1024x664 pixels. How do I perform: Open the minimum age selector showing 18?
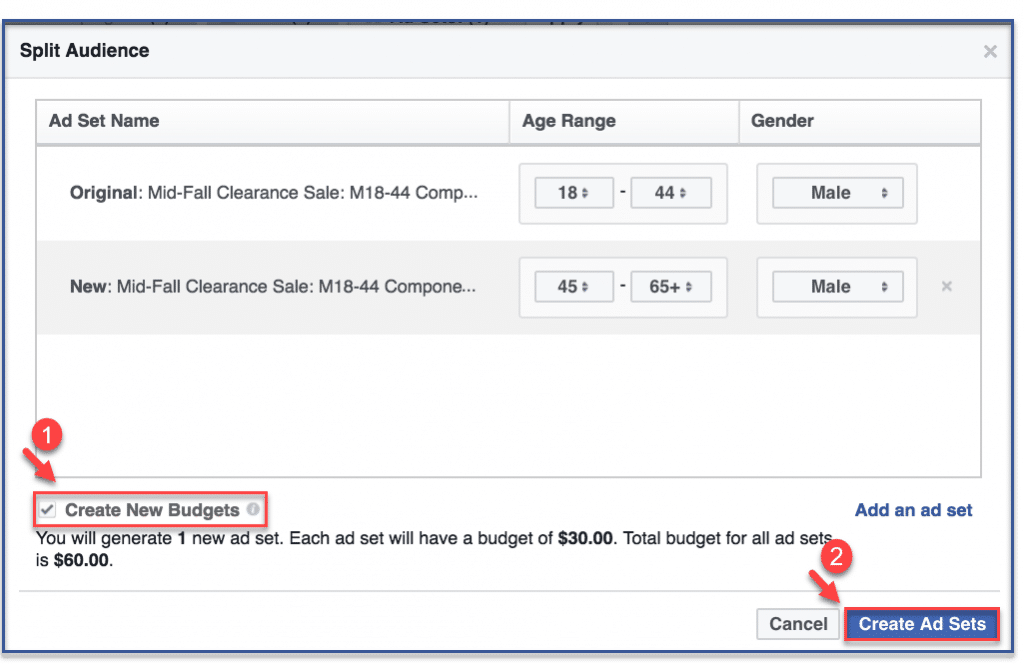point(573,192)
